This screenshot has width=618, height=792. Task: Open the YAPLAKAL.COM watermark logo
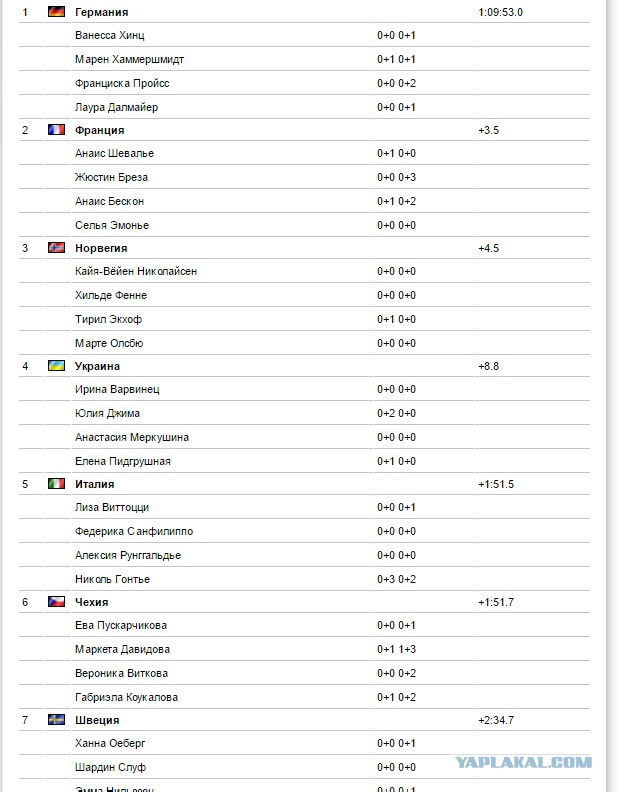tap(524, 762)
